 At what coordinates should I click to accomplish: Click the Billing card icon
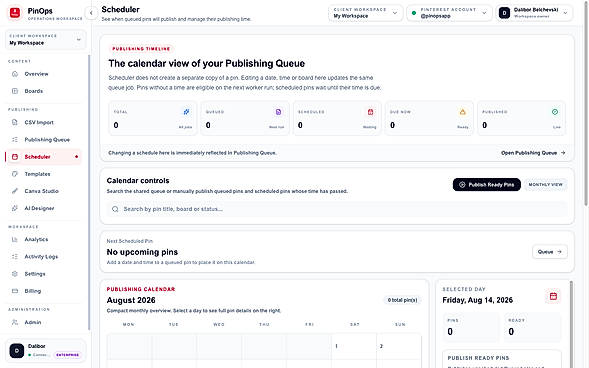click(15, 291)
